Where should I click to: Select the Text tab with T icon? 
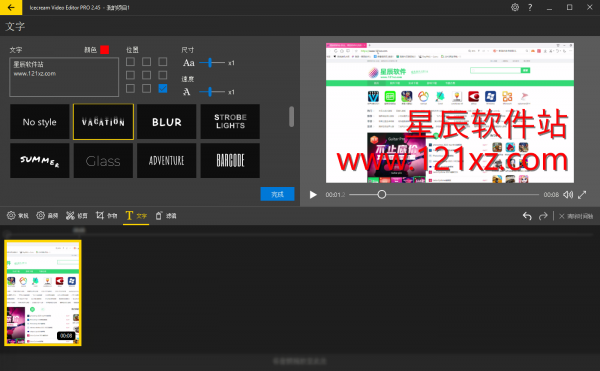136,216
